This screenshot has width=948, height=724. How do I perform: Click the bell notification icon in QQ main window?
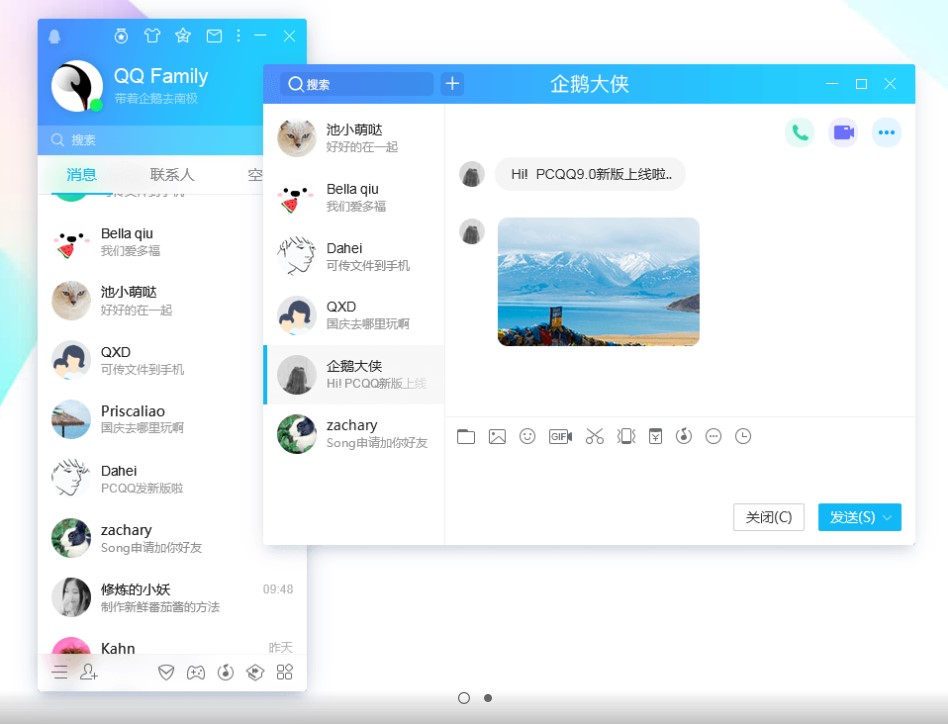[54, 37]
